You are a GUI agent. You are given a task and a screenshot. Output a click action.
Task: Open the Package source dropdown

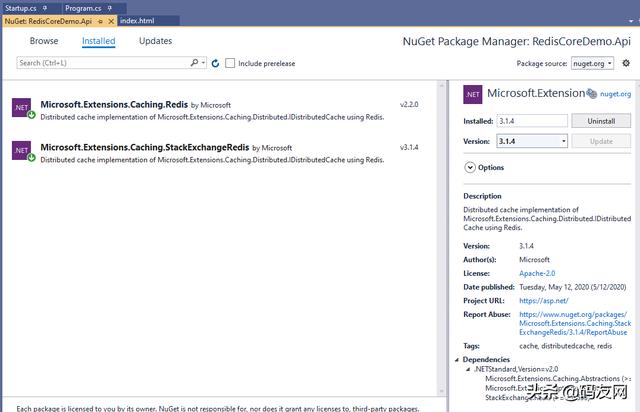[592, 63]
